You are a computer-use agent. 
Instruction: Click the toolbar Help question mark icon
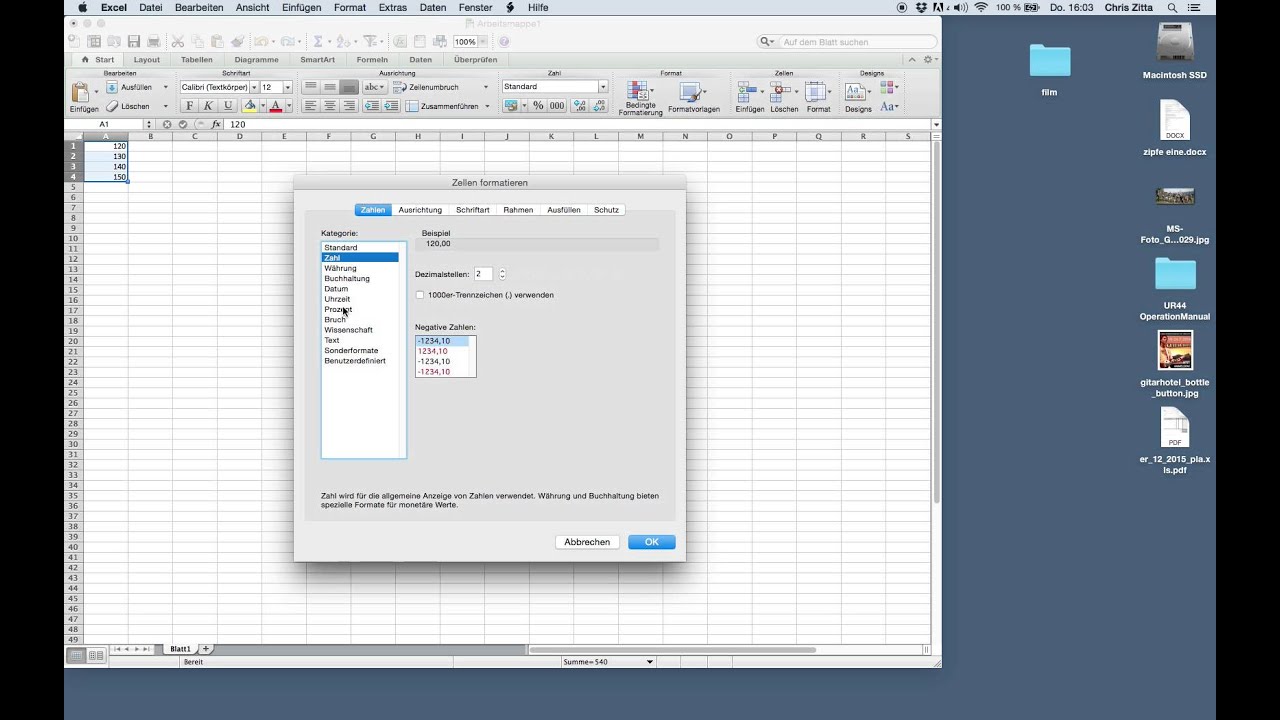point(504,41)
